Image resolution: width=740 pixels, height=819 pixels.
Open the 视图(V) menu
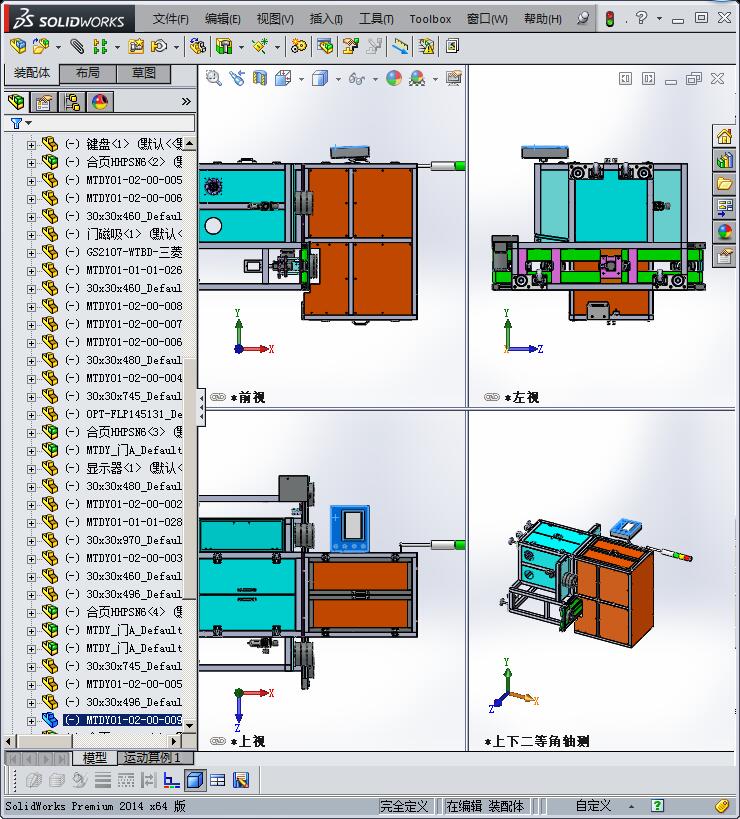tap(275, 19)
